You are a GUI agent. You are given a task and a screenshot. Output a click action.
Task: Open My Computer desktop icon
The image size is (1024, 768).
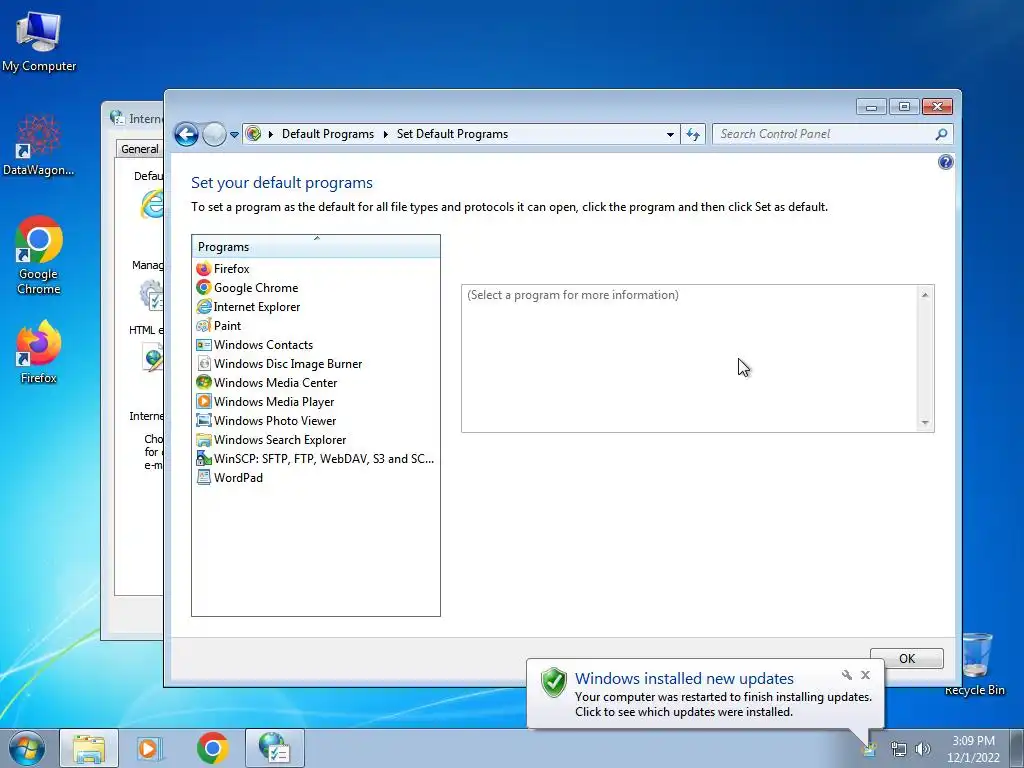[39, 41]
